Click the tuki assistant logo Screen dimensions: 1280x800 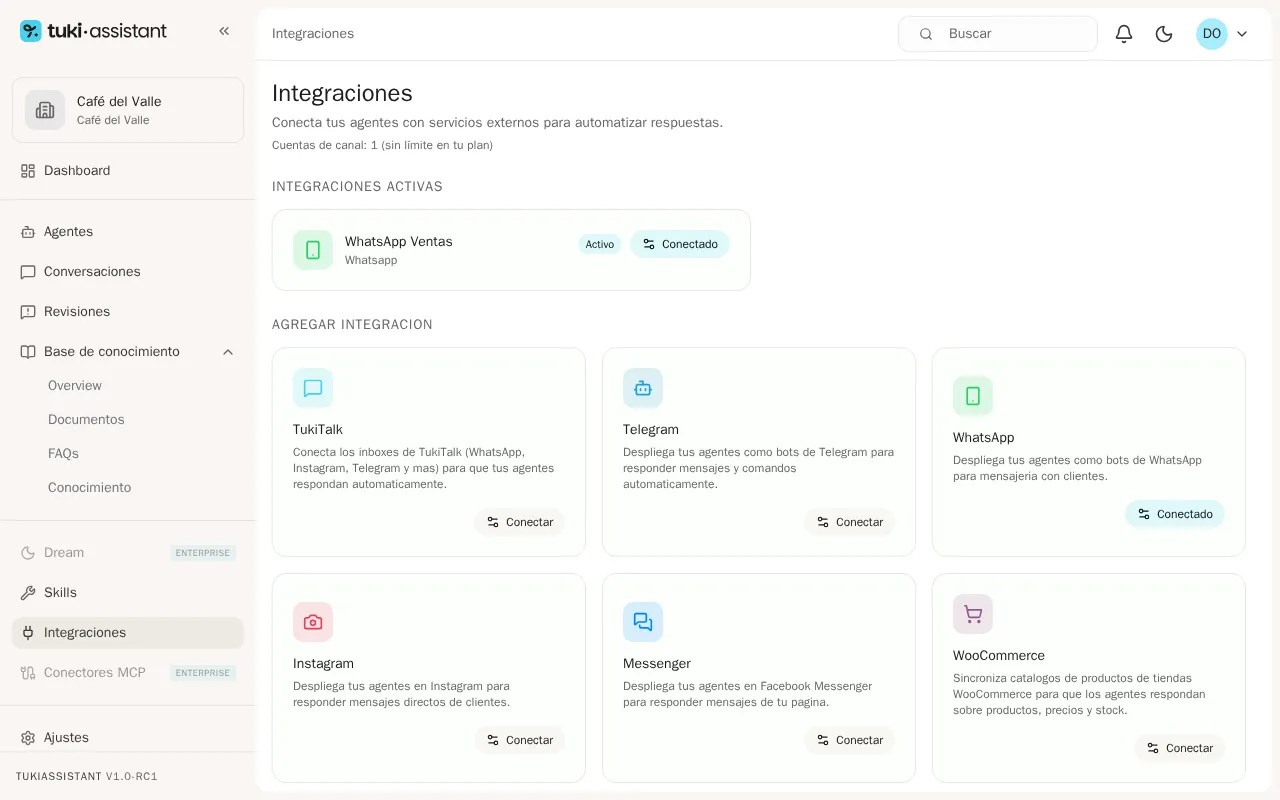[x=93, y=31]
